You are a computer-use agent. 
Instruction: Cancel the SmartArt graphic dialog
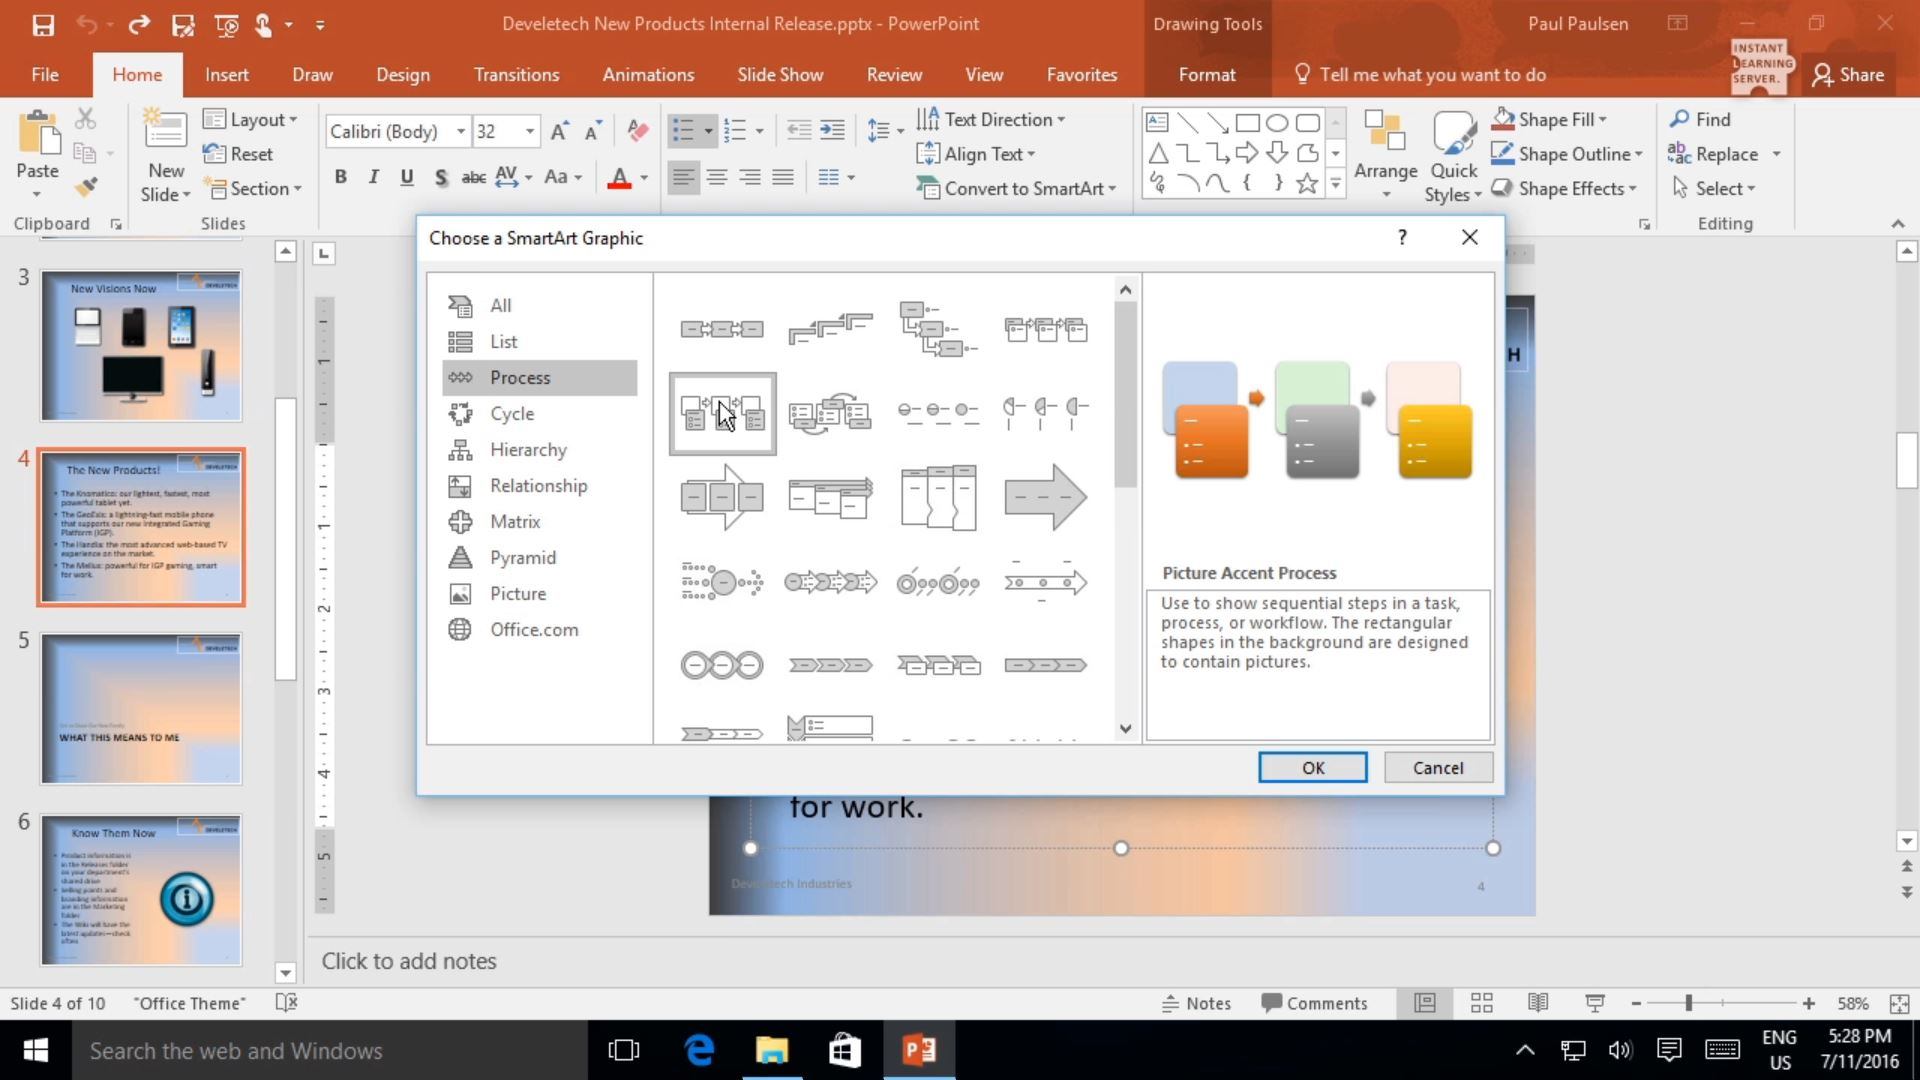(x=1437, y=767)
